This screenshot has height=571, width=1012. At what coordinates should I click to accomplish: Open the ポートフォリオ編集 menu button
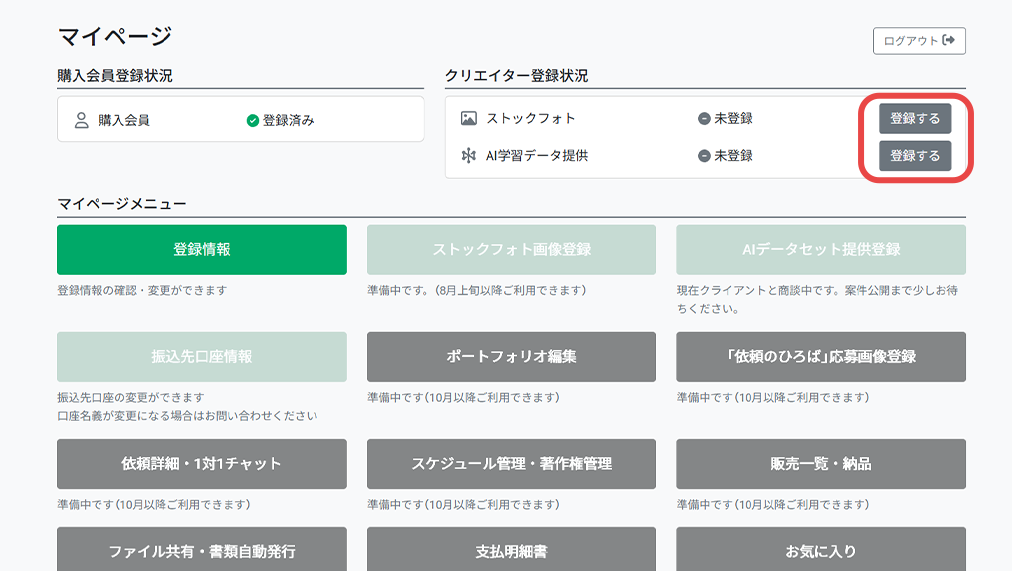[511, 357]
